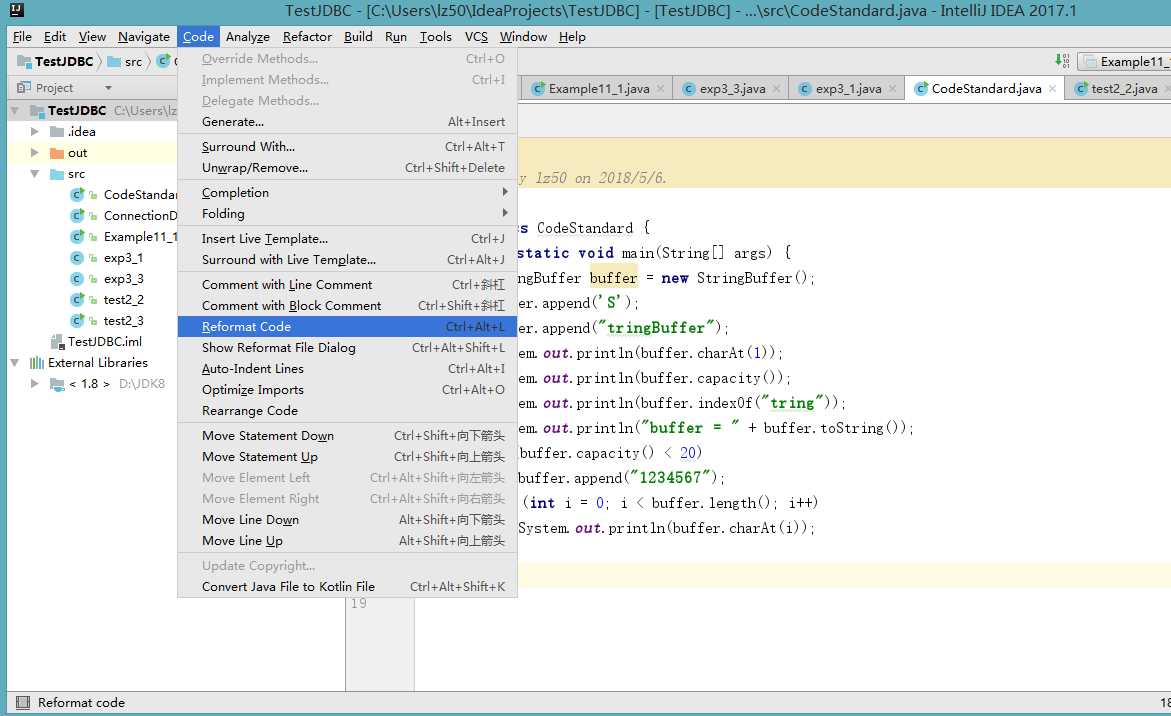
Task: Click the 'Reformat code' status bar text
Action: click(x=81, y=703)
